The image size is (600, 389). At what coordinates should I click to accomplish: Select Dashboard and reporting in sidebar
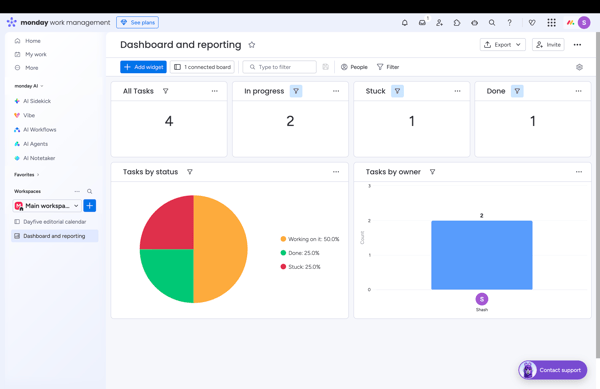click(55, 236)
